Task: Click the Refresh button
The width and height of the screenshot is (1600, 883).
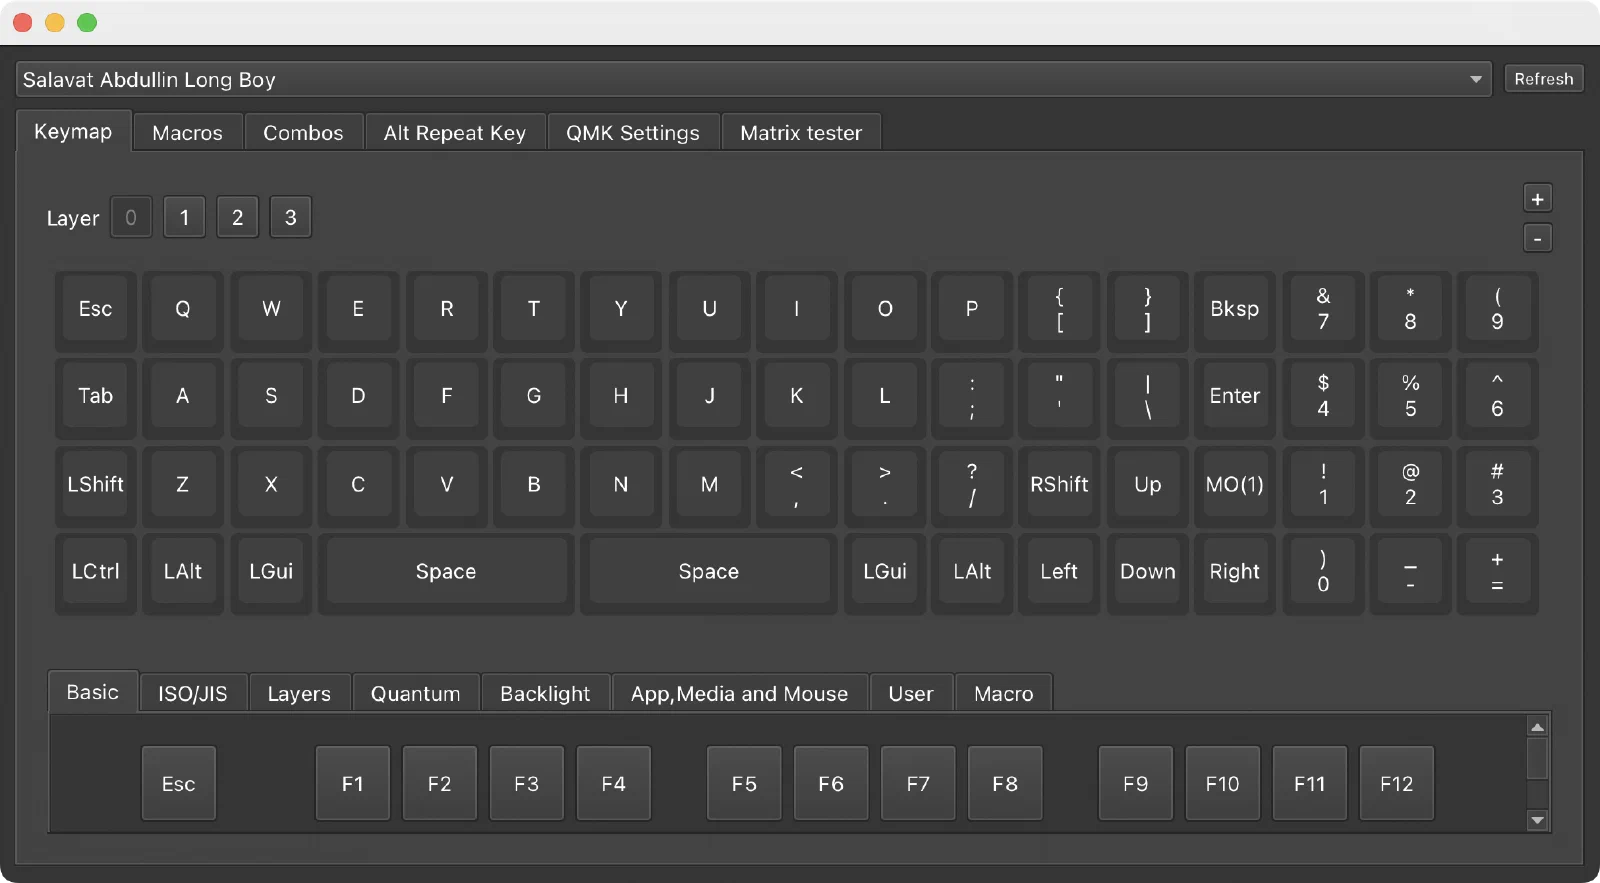Action: [1543, 79]
